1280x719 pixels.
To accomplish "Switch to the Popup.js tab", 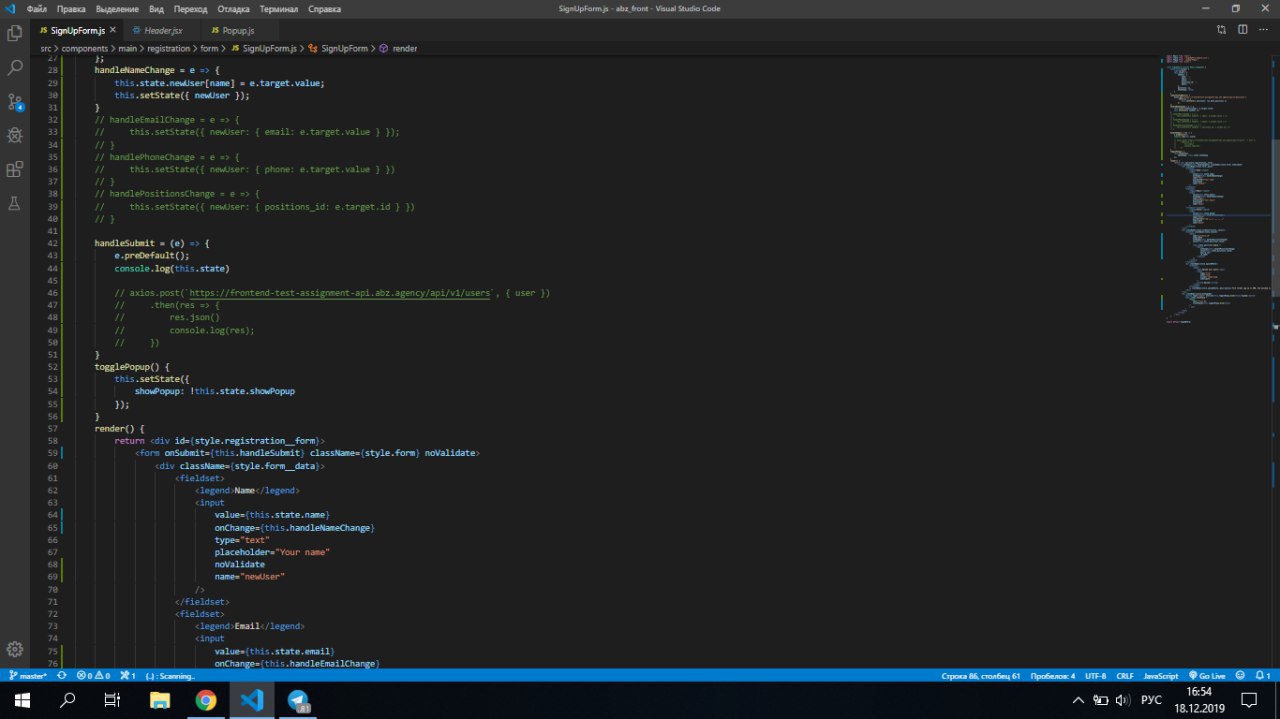I will pyautogui.click(x=238, y=31).
